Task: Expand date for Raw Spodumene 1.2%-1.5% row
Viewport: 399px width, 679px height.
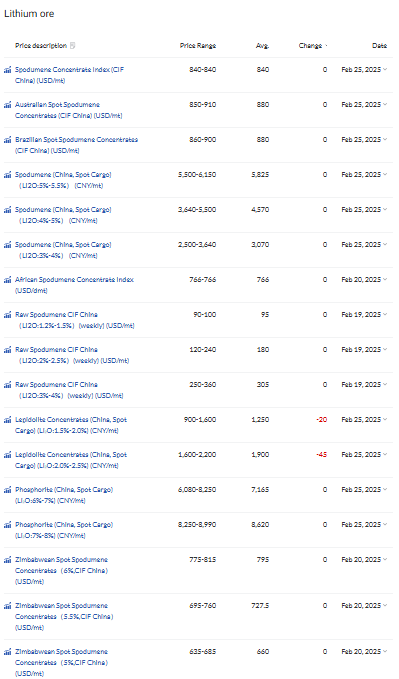Action: click(385, 314)
